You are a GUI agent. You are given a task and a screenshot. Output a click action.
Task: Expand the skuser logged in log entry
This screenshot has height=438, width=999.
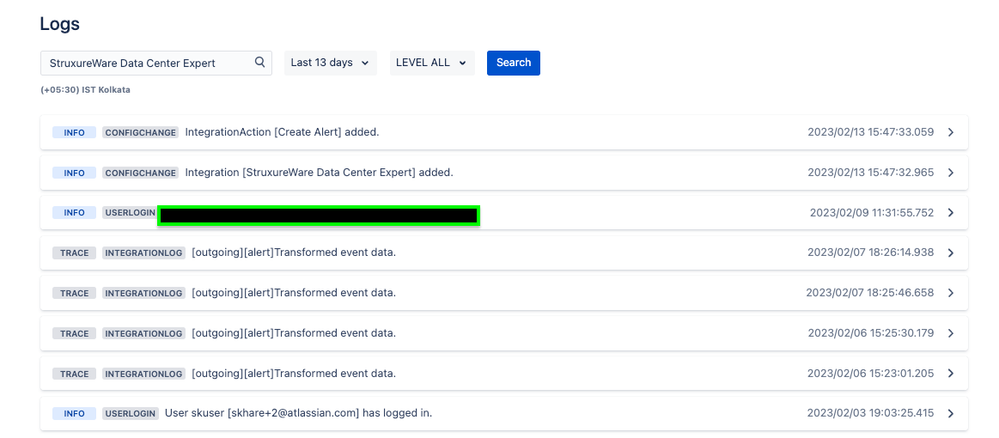951,414
